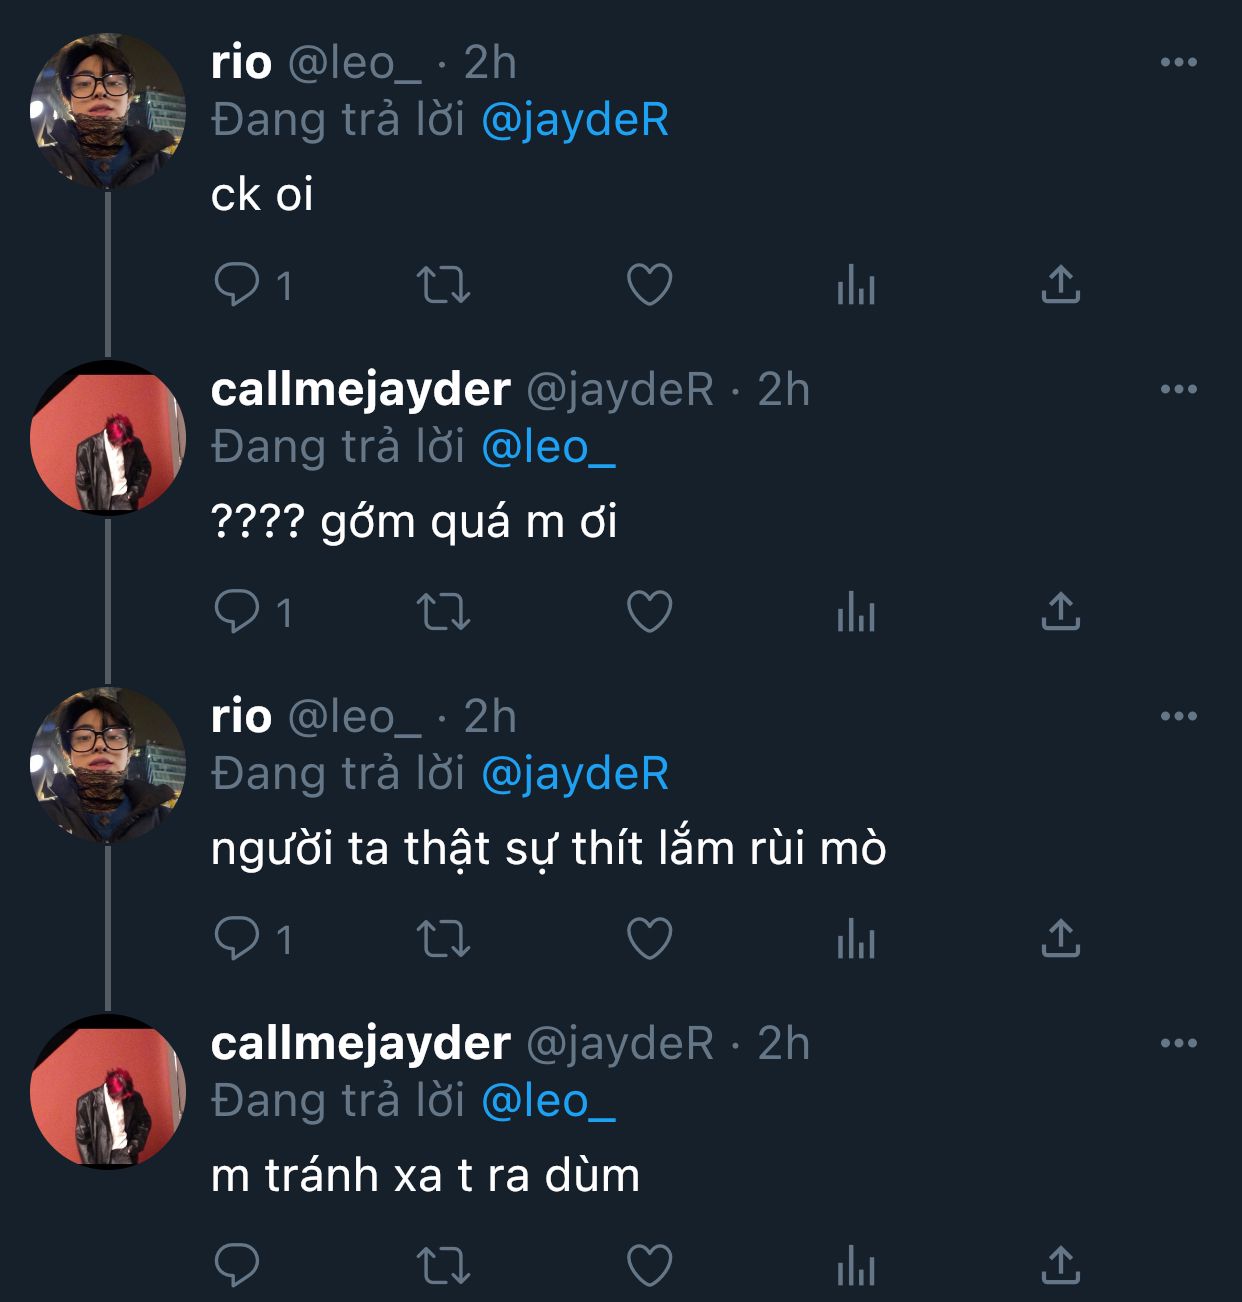Open @jaydeR mention link in first tweet
Image resolution: width=1242 pixels, height=1302 pixels.
tap(575, 120)
